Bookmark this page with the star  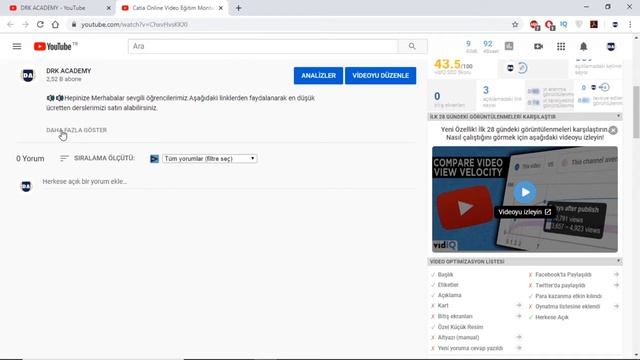[x=515, y=24]
